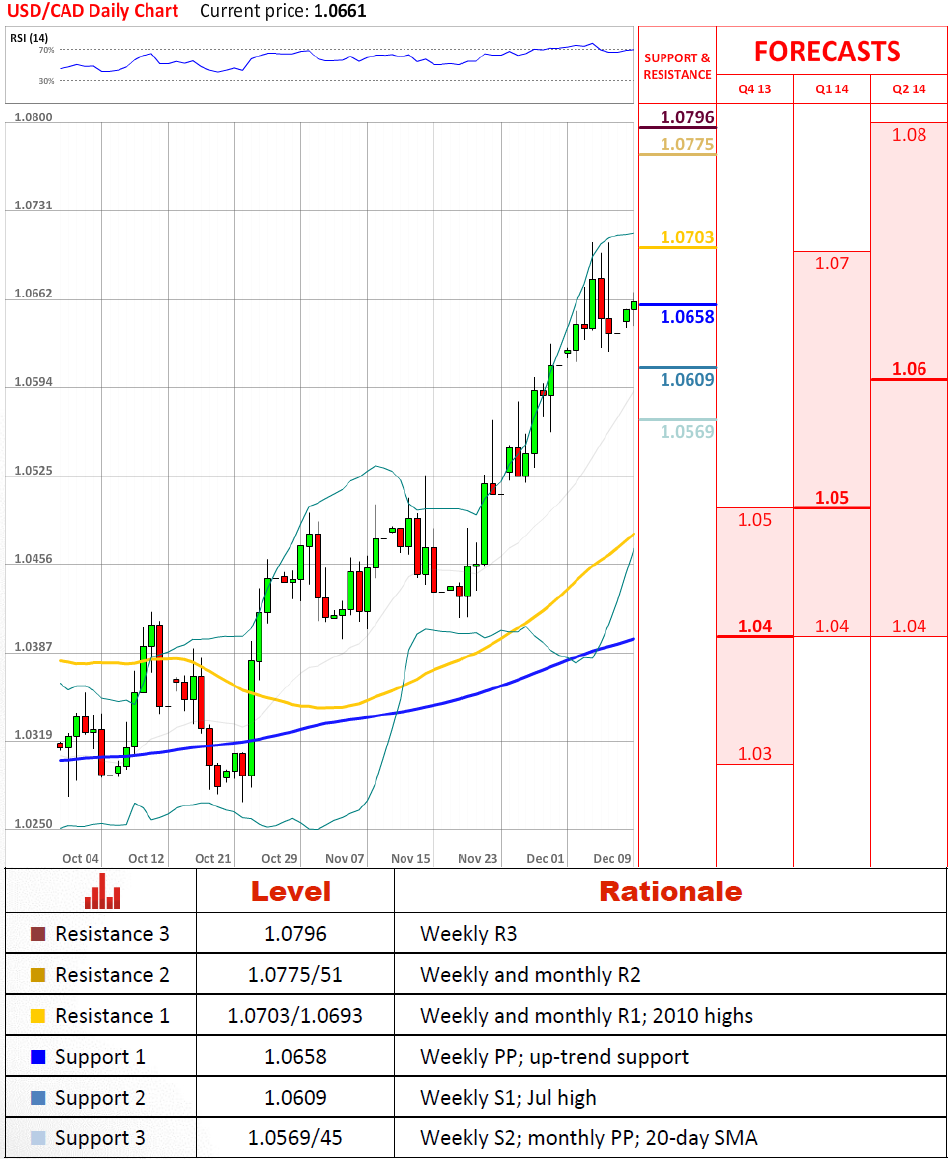Viewport: 950px width, 1159px height.
Task: Click the 1.0703 resistance level marker
Action: click(x=688, y=237)
